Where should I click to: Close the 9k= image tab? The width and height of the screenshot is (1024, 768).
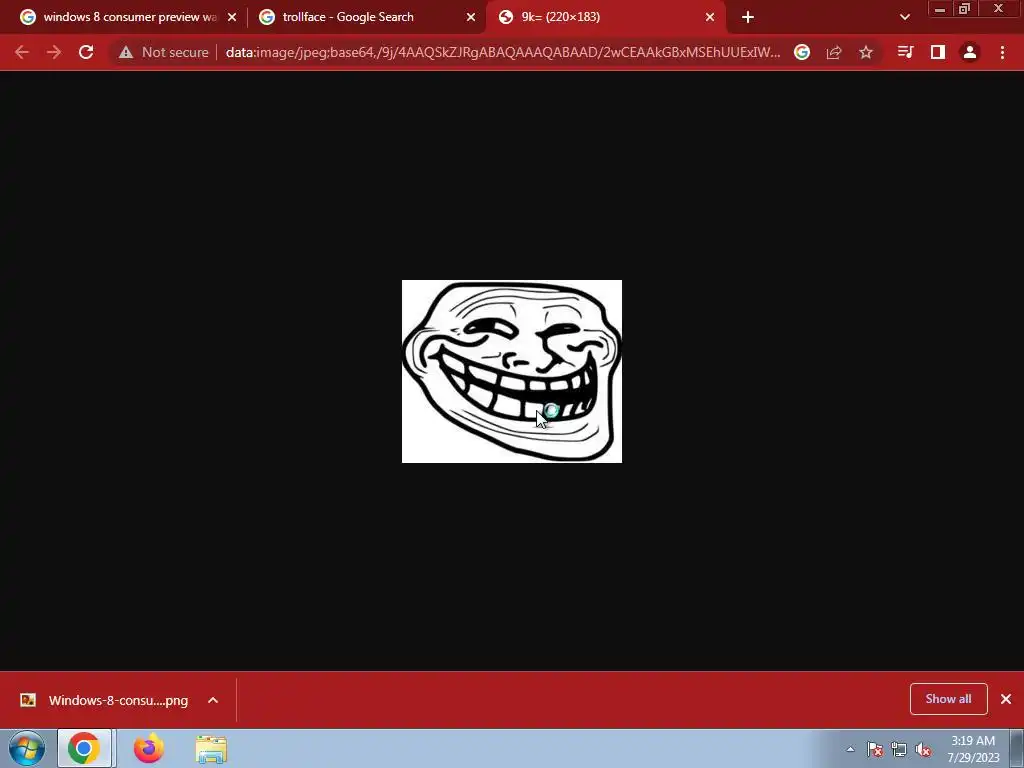coord(710,18)
